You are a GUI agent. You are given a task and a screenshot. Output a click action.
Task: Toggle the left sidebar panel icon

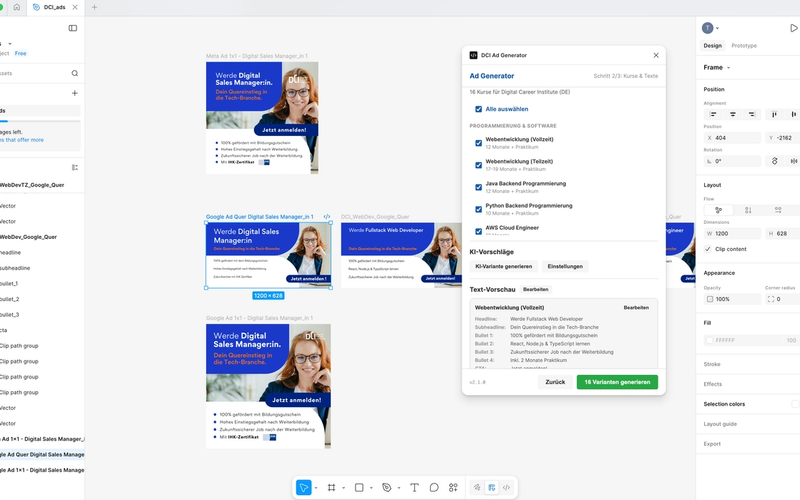point(73,28)
